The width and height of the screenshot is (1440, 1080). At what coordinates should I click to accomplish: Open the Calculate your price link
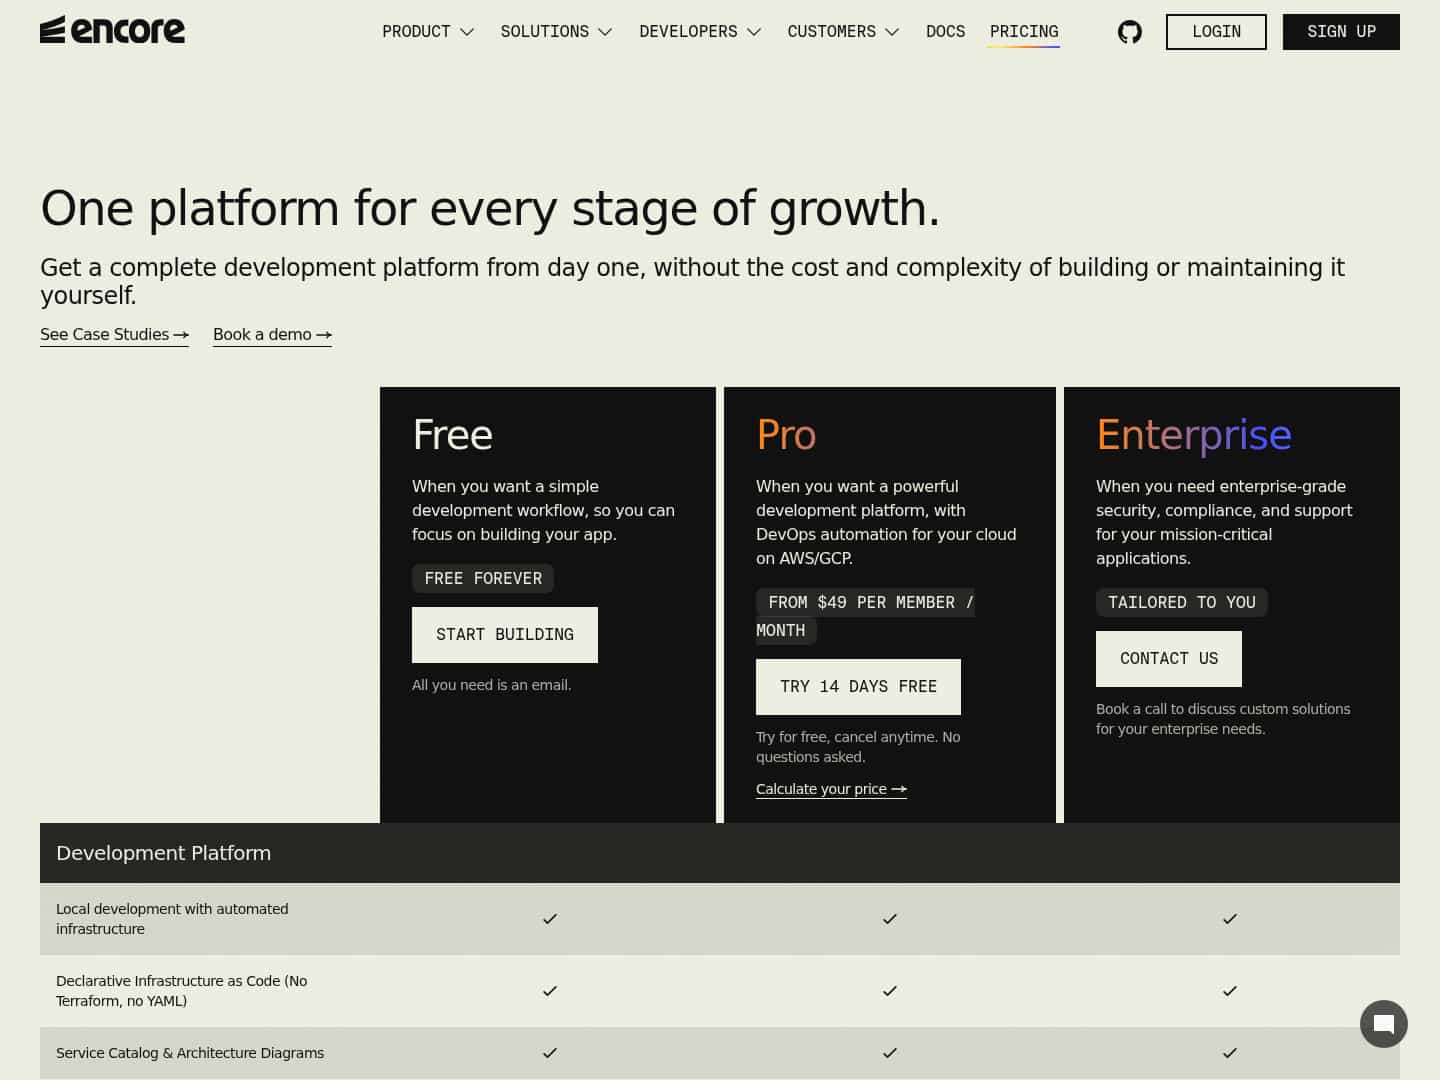click(x=831, y=789)
